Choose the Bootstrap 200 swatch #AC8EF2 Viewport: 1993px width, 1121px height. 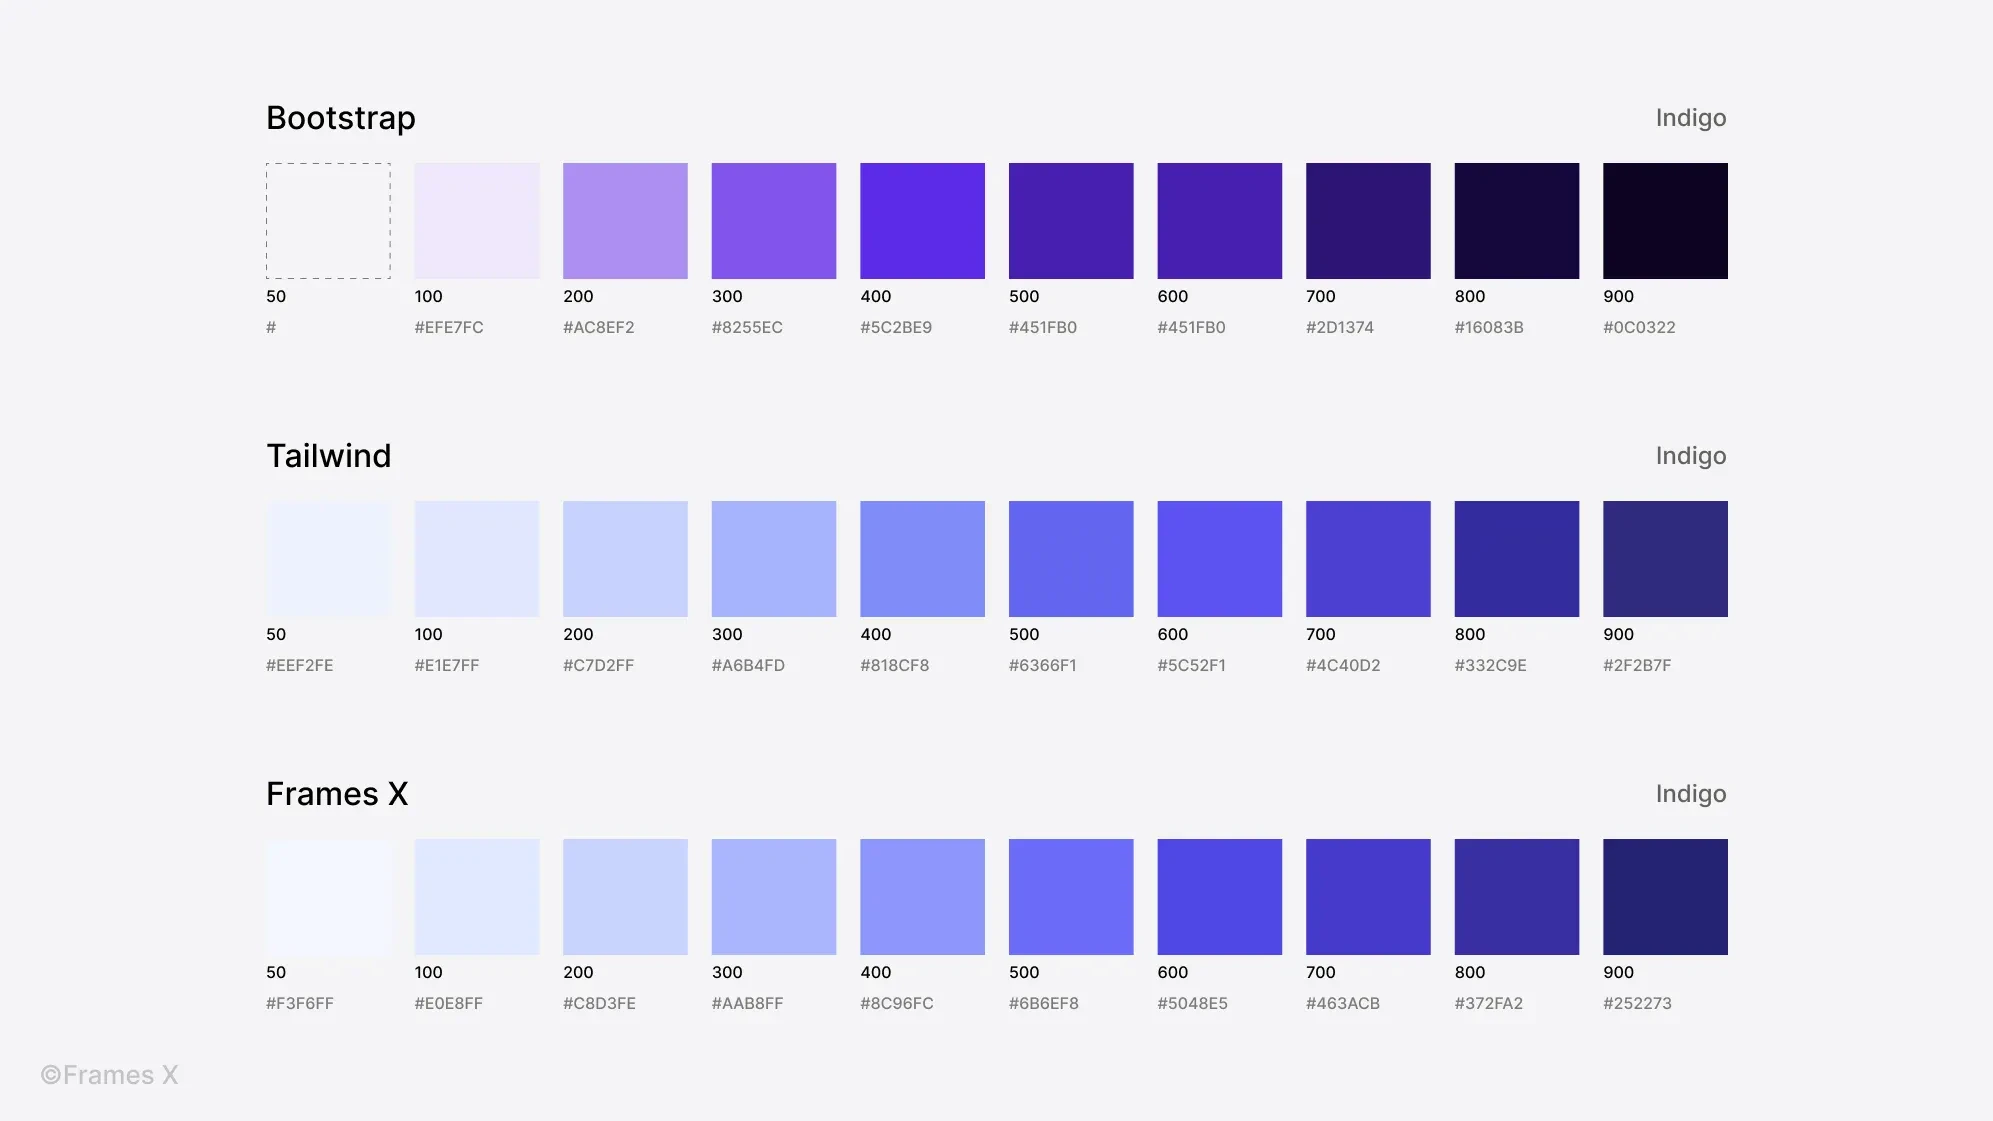[625, 221]
